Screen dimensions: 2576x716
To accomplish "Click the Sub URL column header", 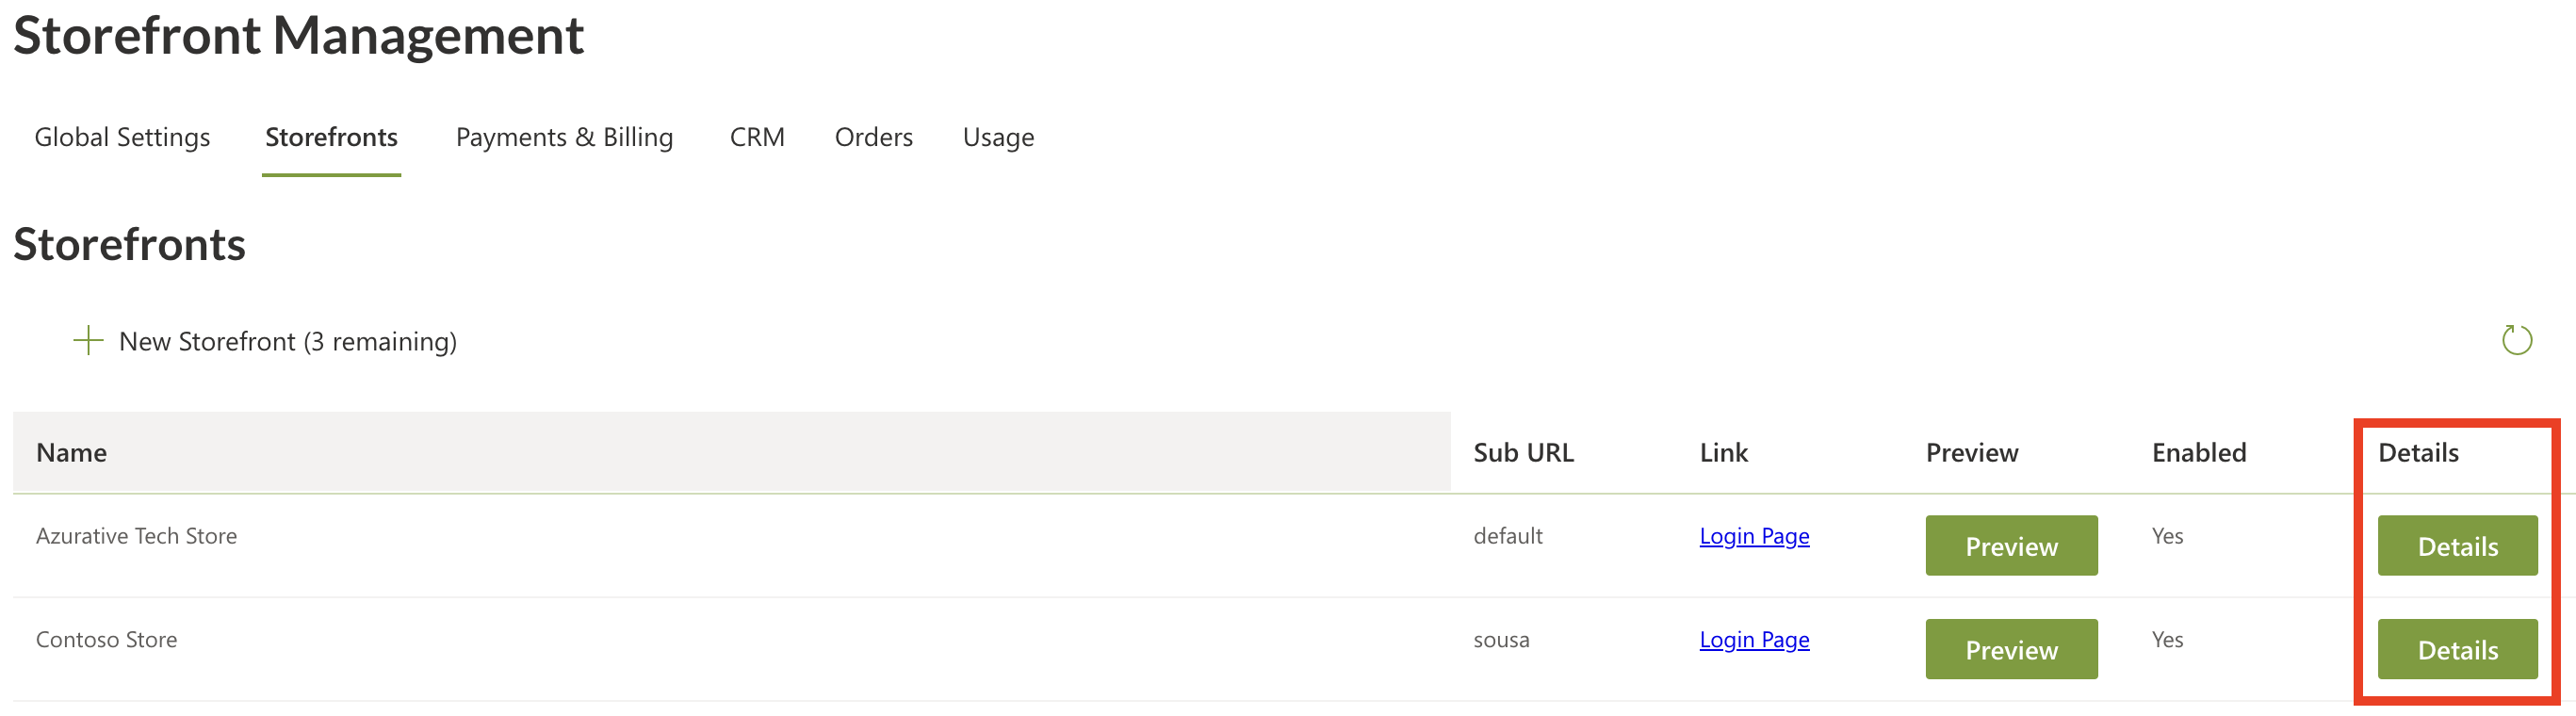I will click(1523, 452).
